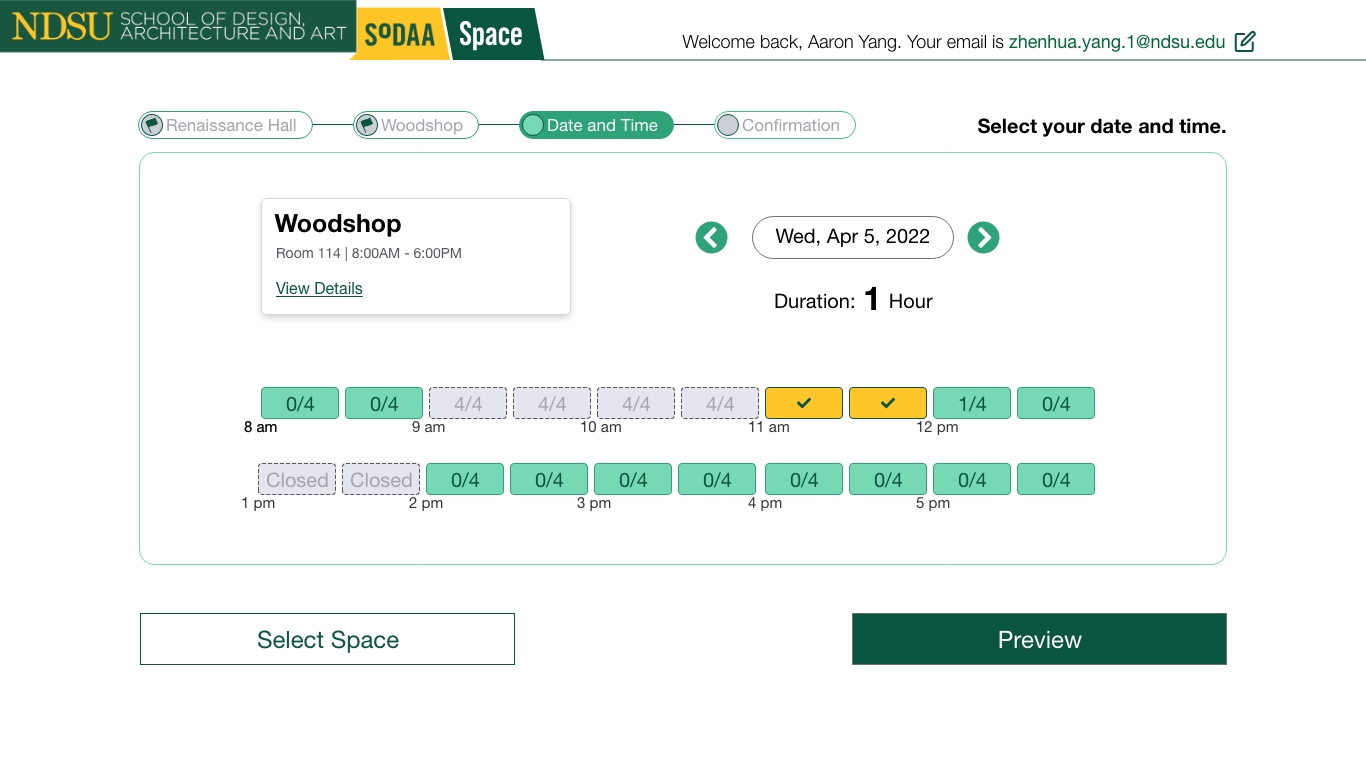Click the Closed slot at 1:30 pm
The width and height of the screenshot is (1366, 768).
[x=381, y=479]
